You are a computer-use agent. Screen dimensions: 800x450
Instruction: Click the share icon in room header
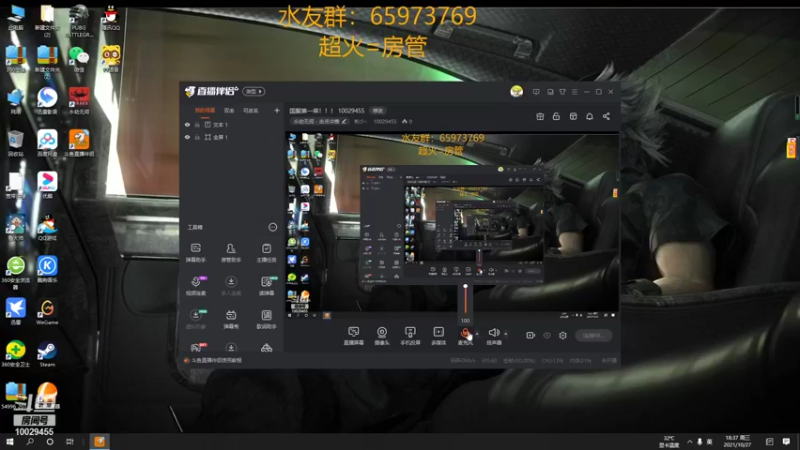coord(606,116)
